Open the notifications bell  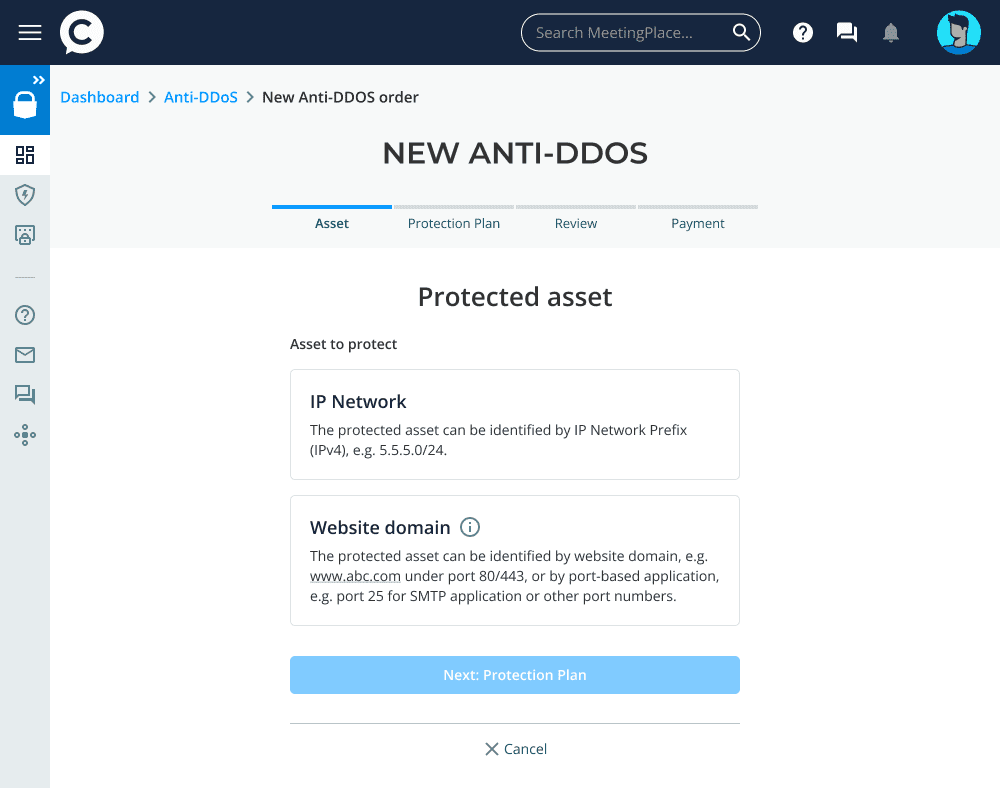coord(891,33)
